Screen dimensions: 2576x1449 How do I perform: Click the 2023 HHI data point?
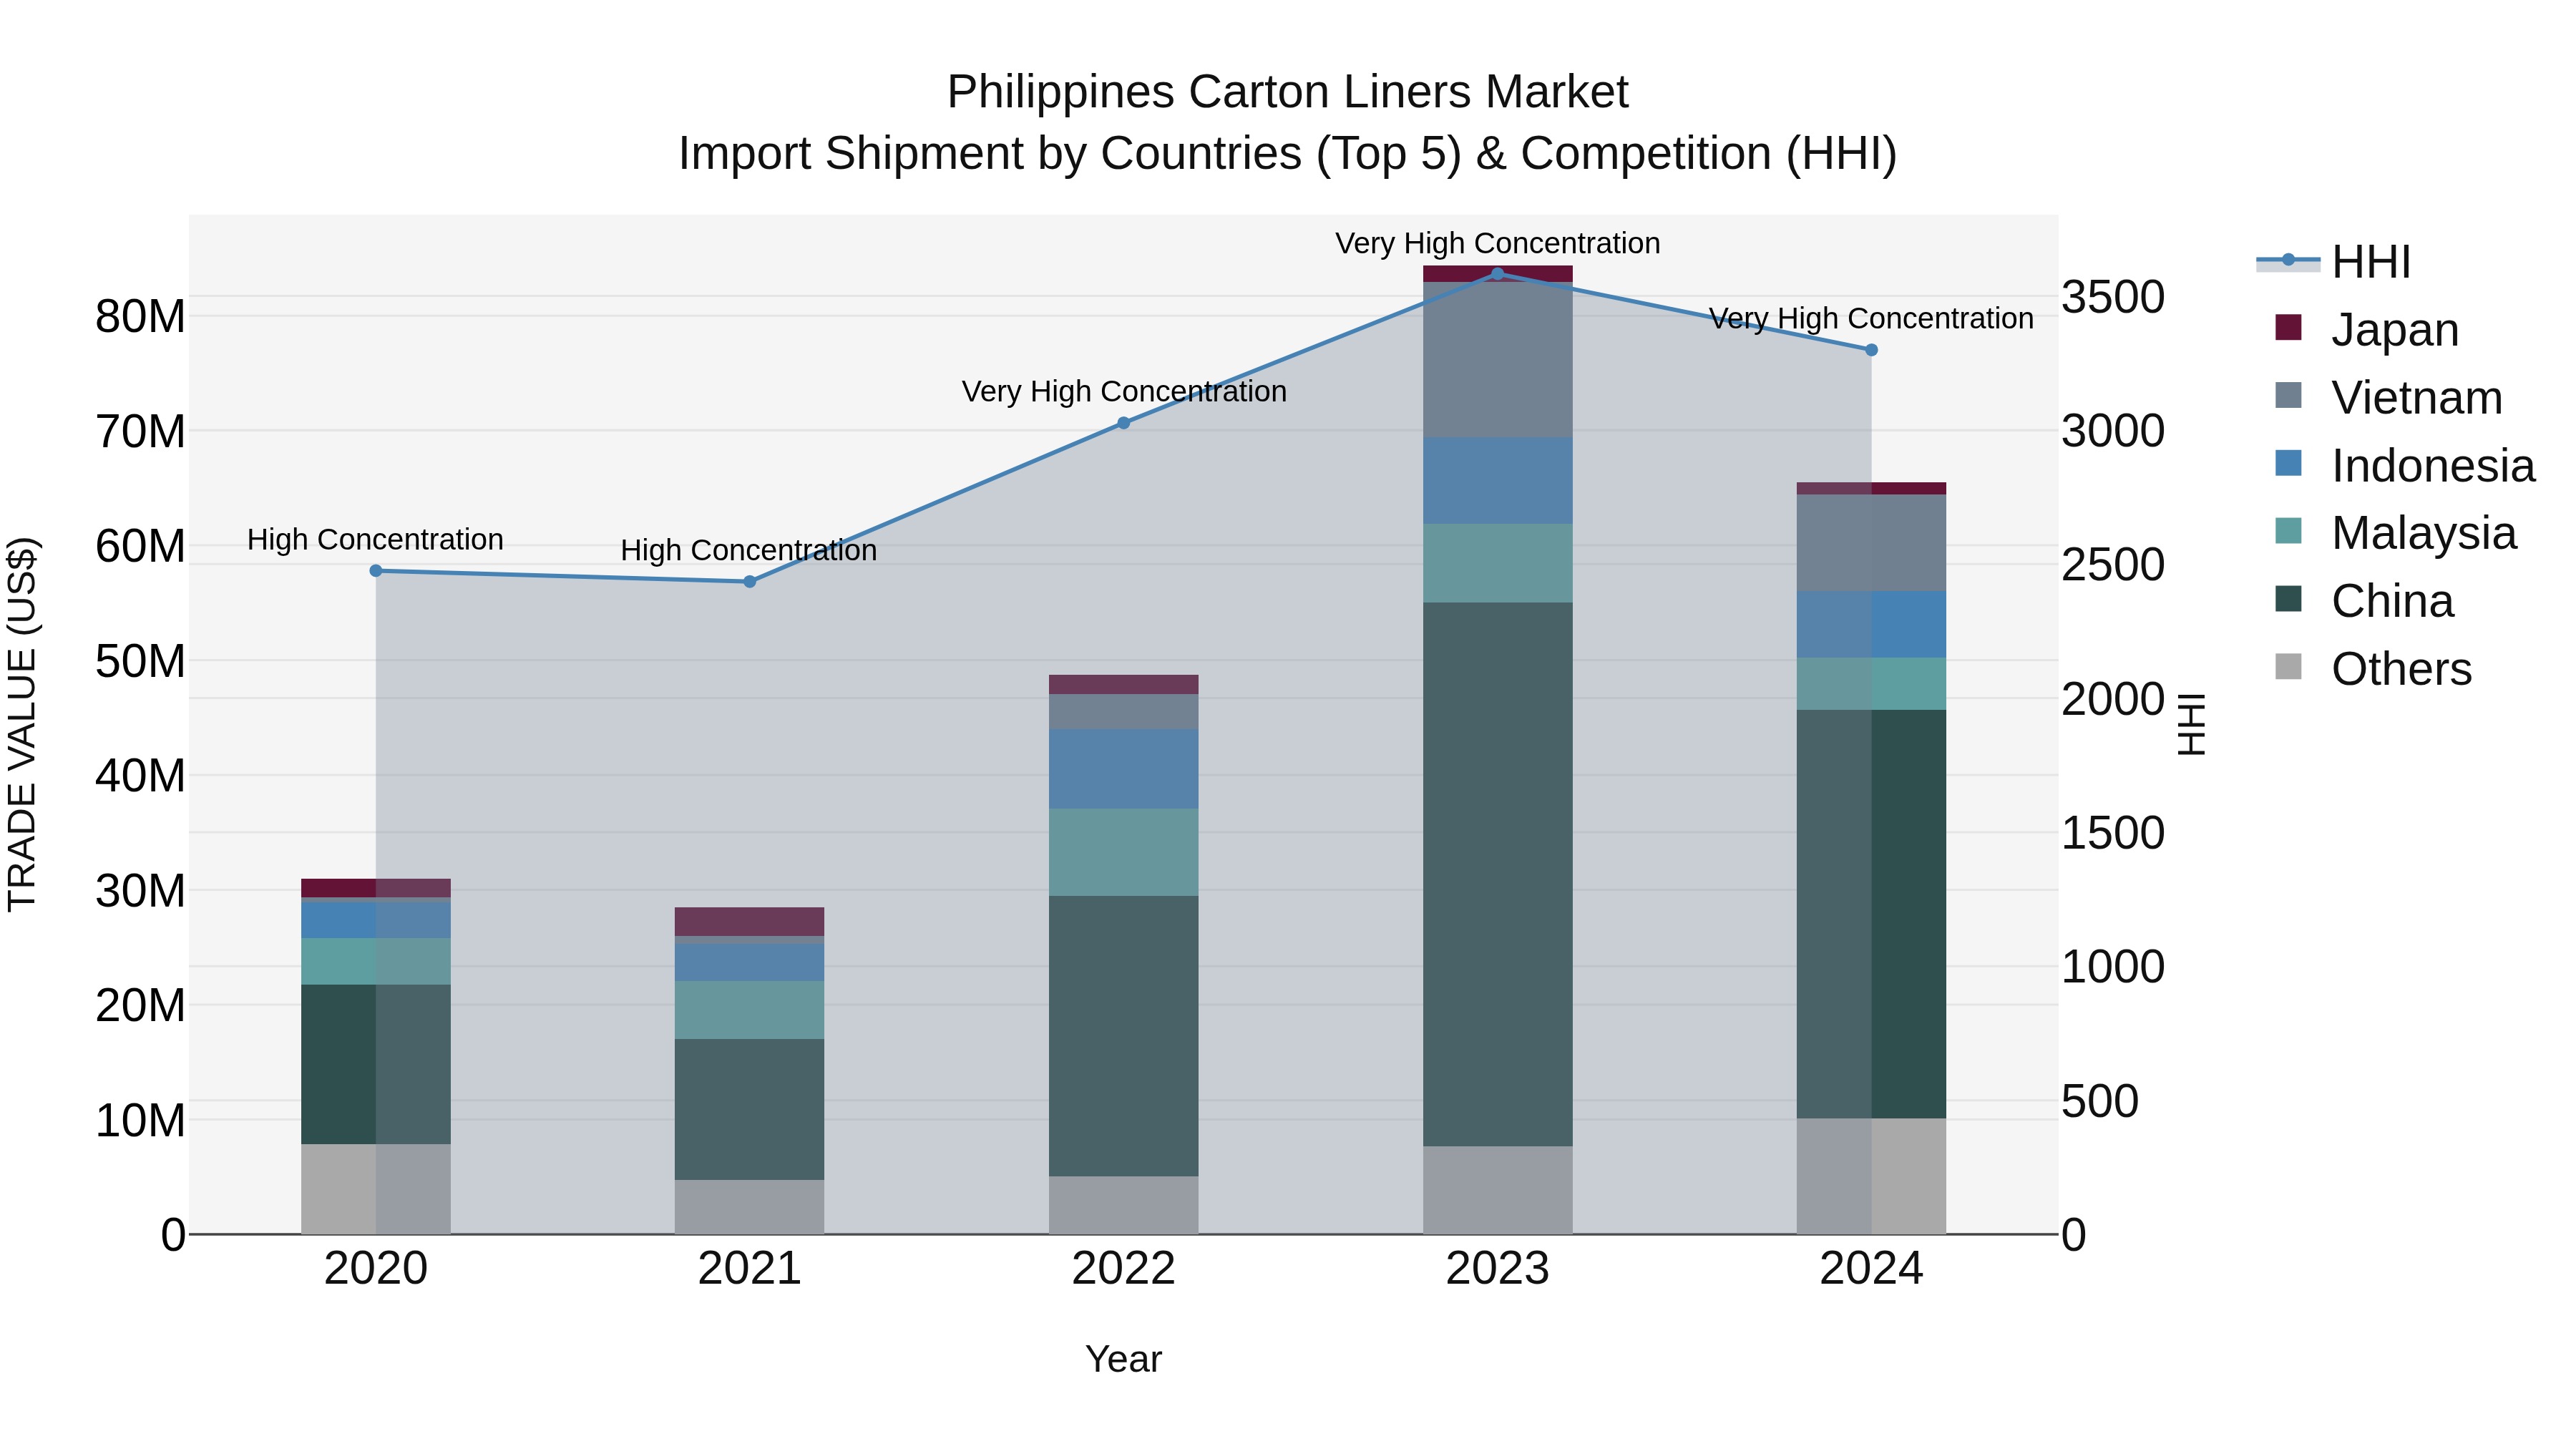[x=1497, y=273]
